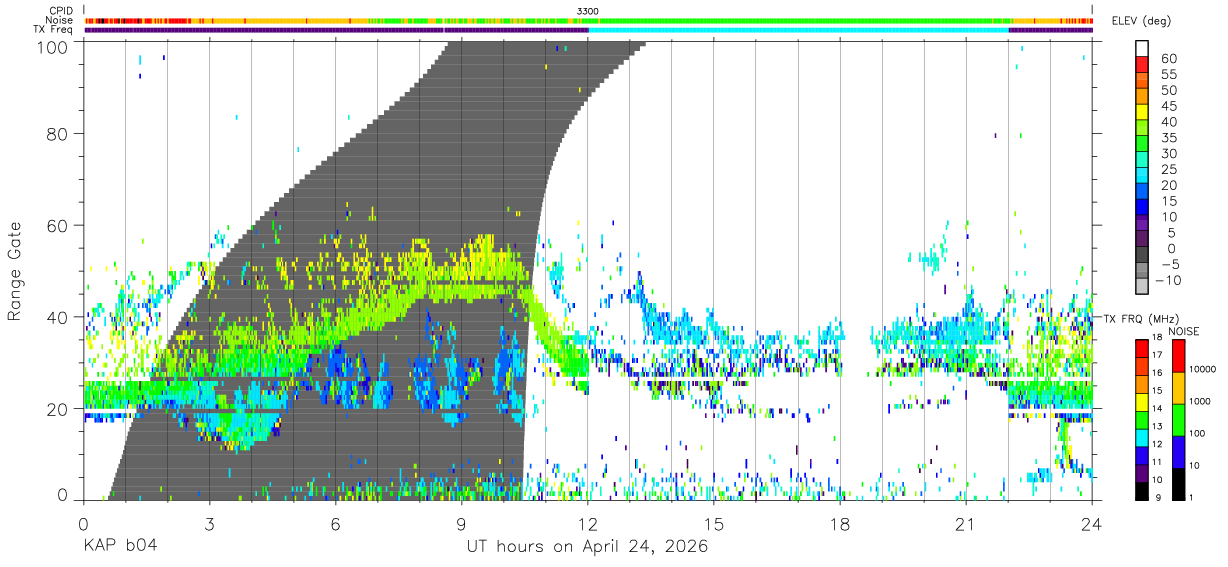
Task: Click the x-axis hour tick '9'
Action: [461, 524]
